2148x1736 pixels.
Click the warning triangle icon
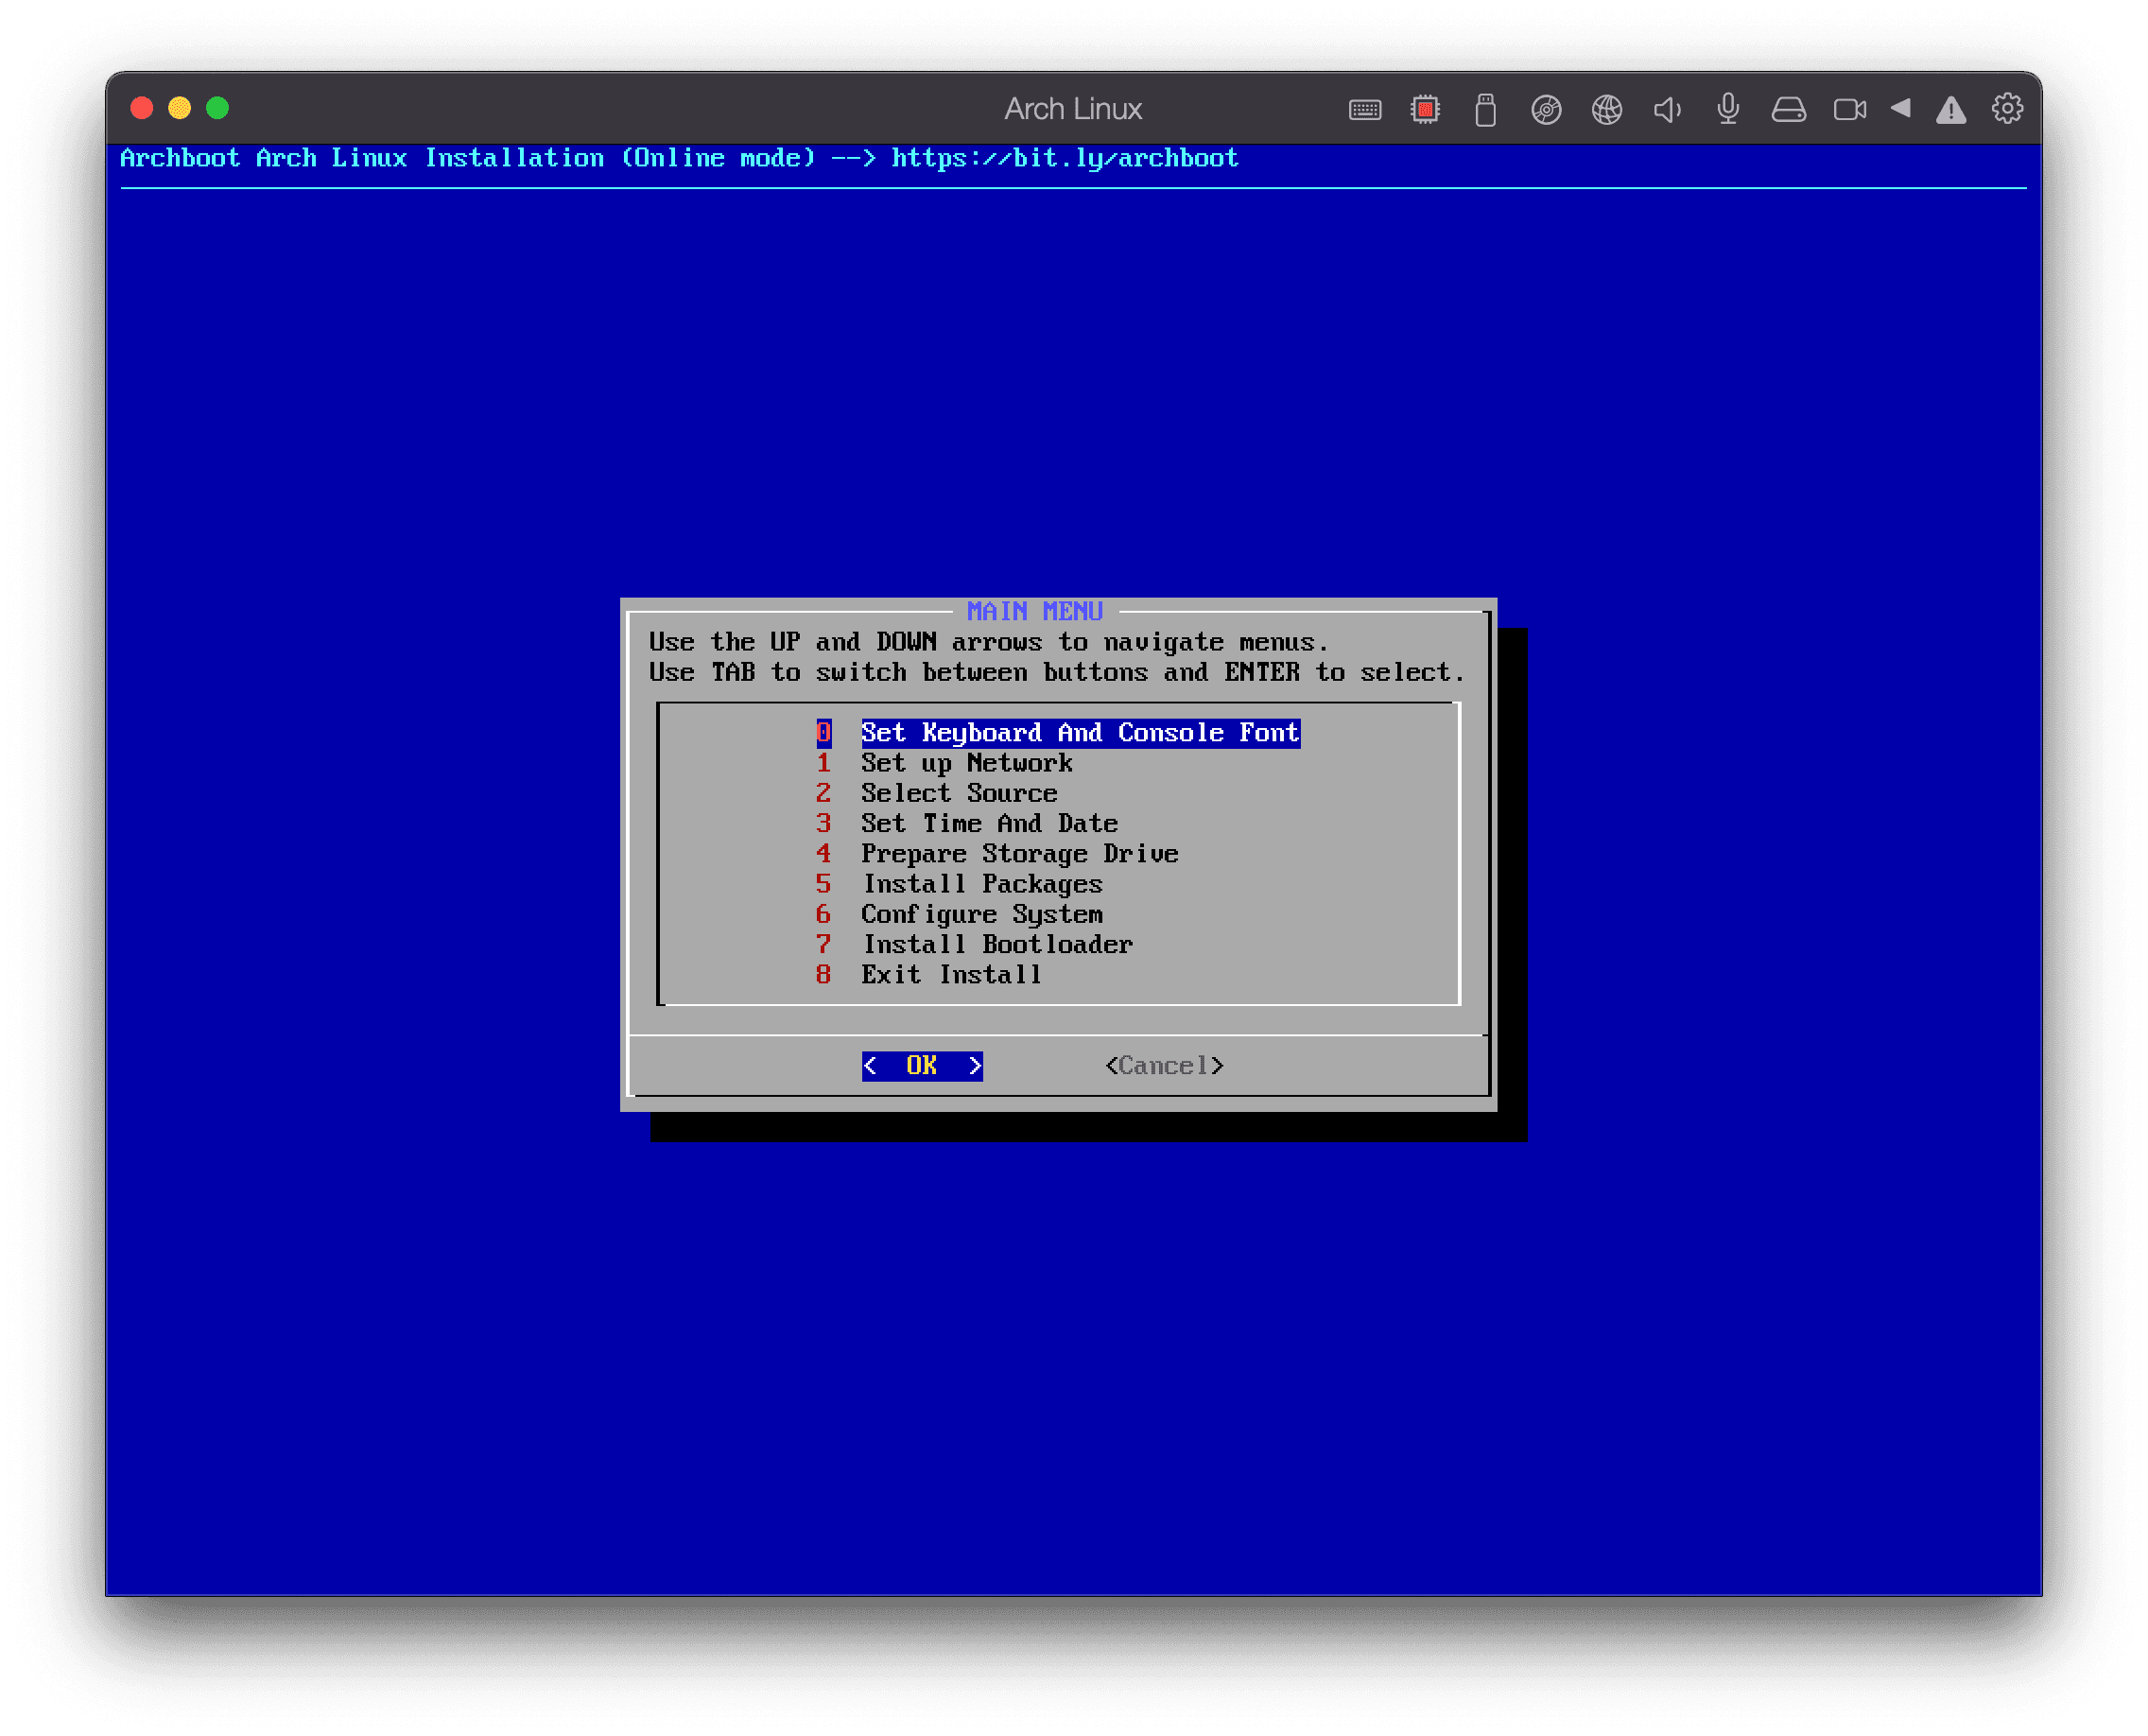coord(1951,110)
